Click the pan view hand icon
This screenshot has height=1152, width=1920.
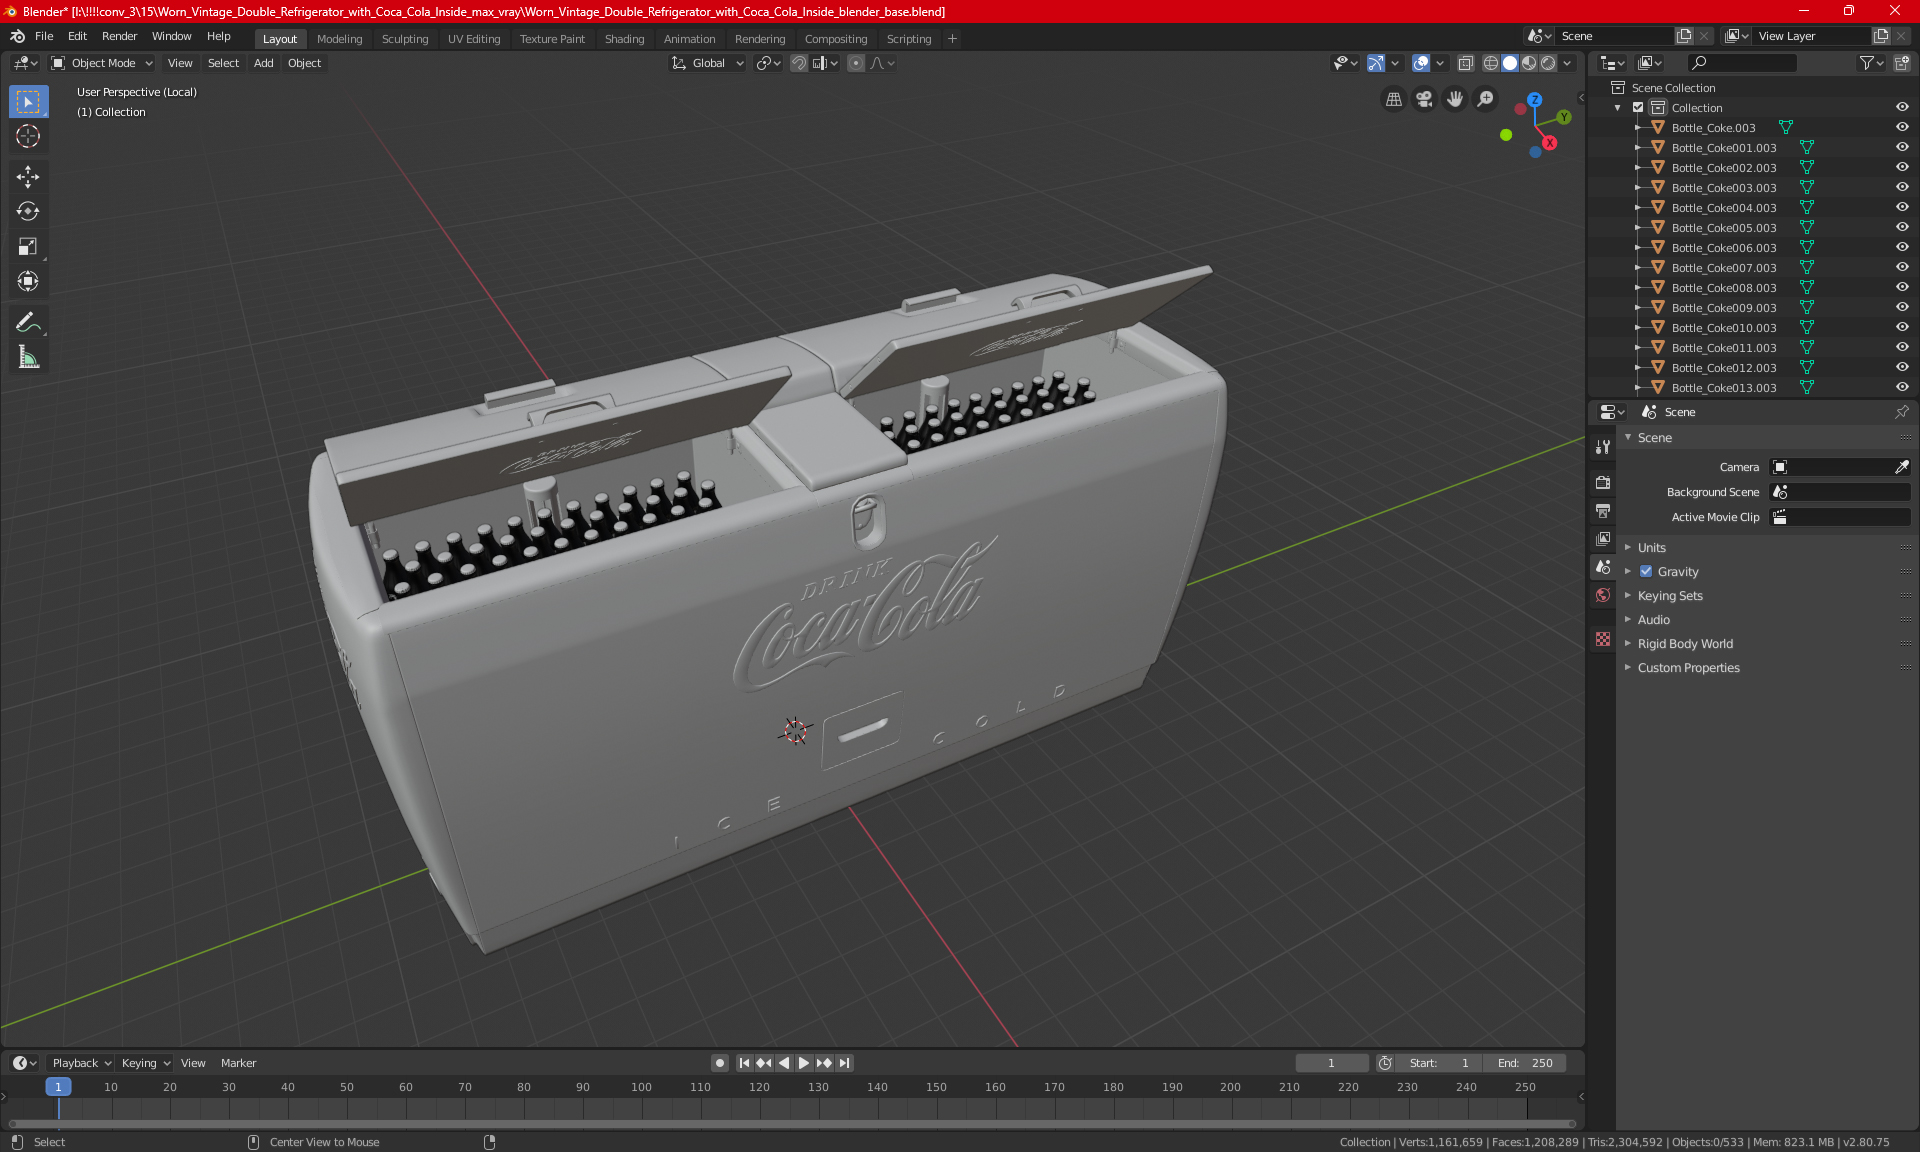[x=1455, y=99]
